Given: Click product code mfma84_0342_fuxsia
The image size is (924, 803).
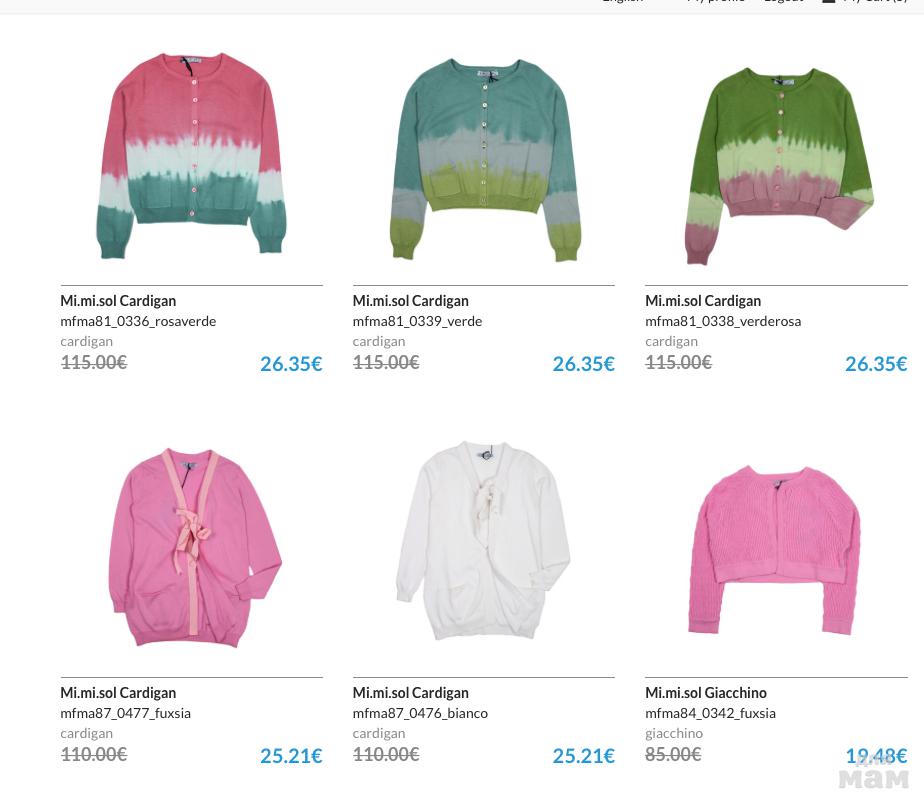Looking at the screenshot, I should coord(710,713).
